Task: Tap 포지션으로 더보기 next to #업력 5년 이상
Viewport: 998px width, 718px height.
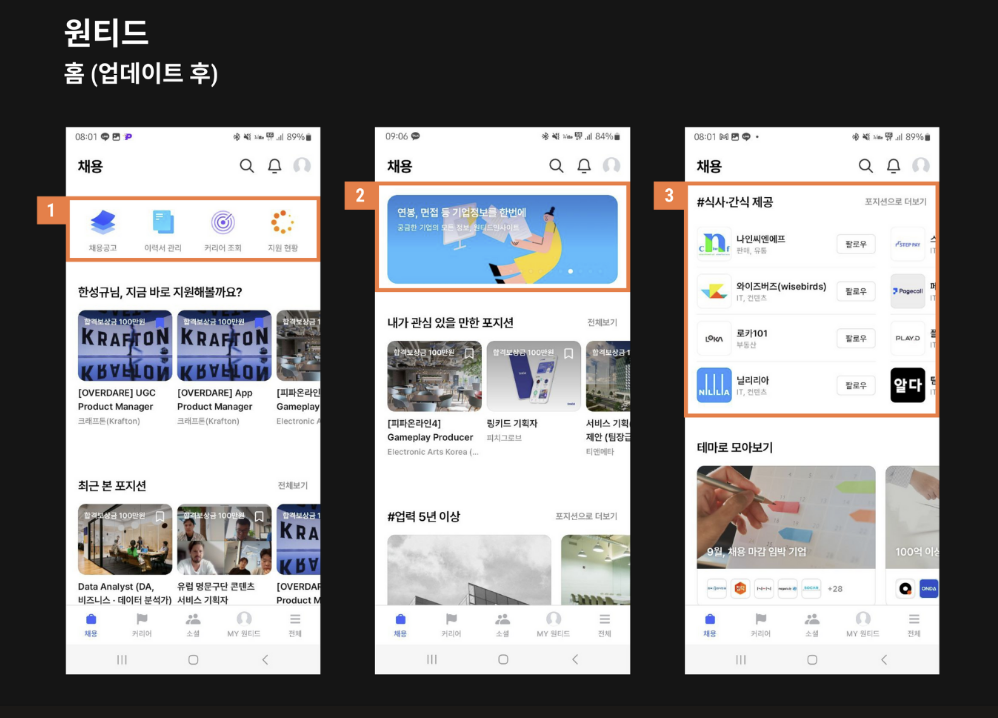Action: point(586,516)
